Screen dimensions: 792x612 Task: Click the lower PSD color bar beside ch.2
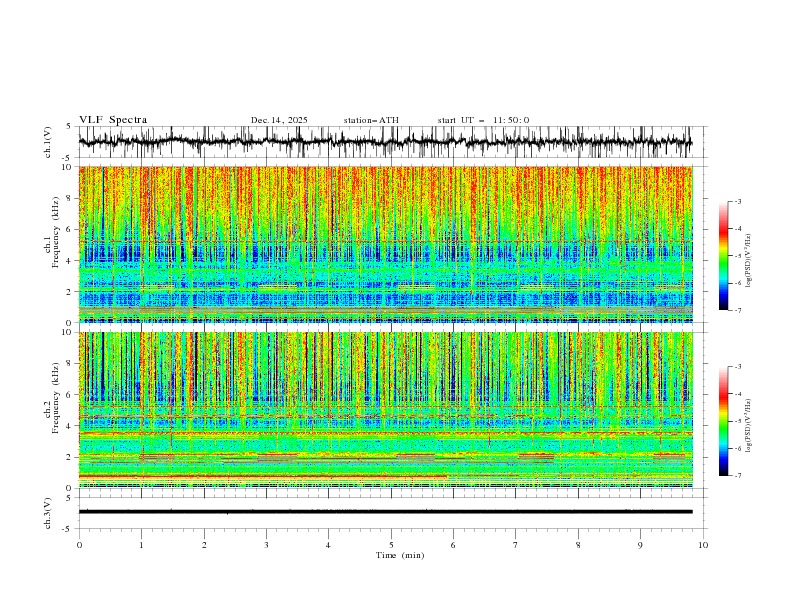(723, 421)
